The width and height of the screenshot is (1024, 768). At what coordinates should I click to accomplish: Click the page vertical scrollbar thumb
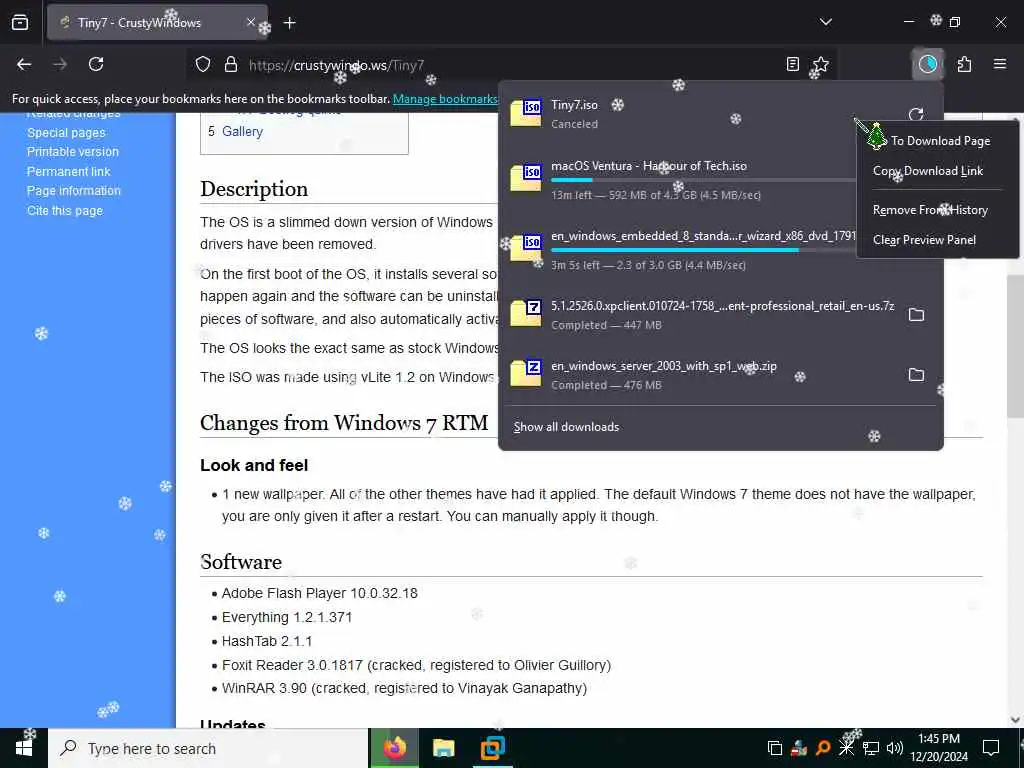coord(1015,346)
